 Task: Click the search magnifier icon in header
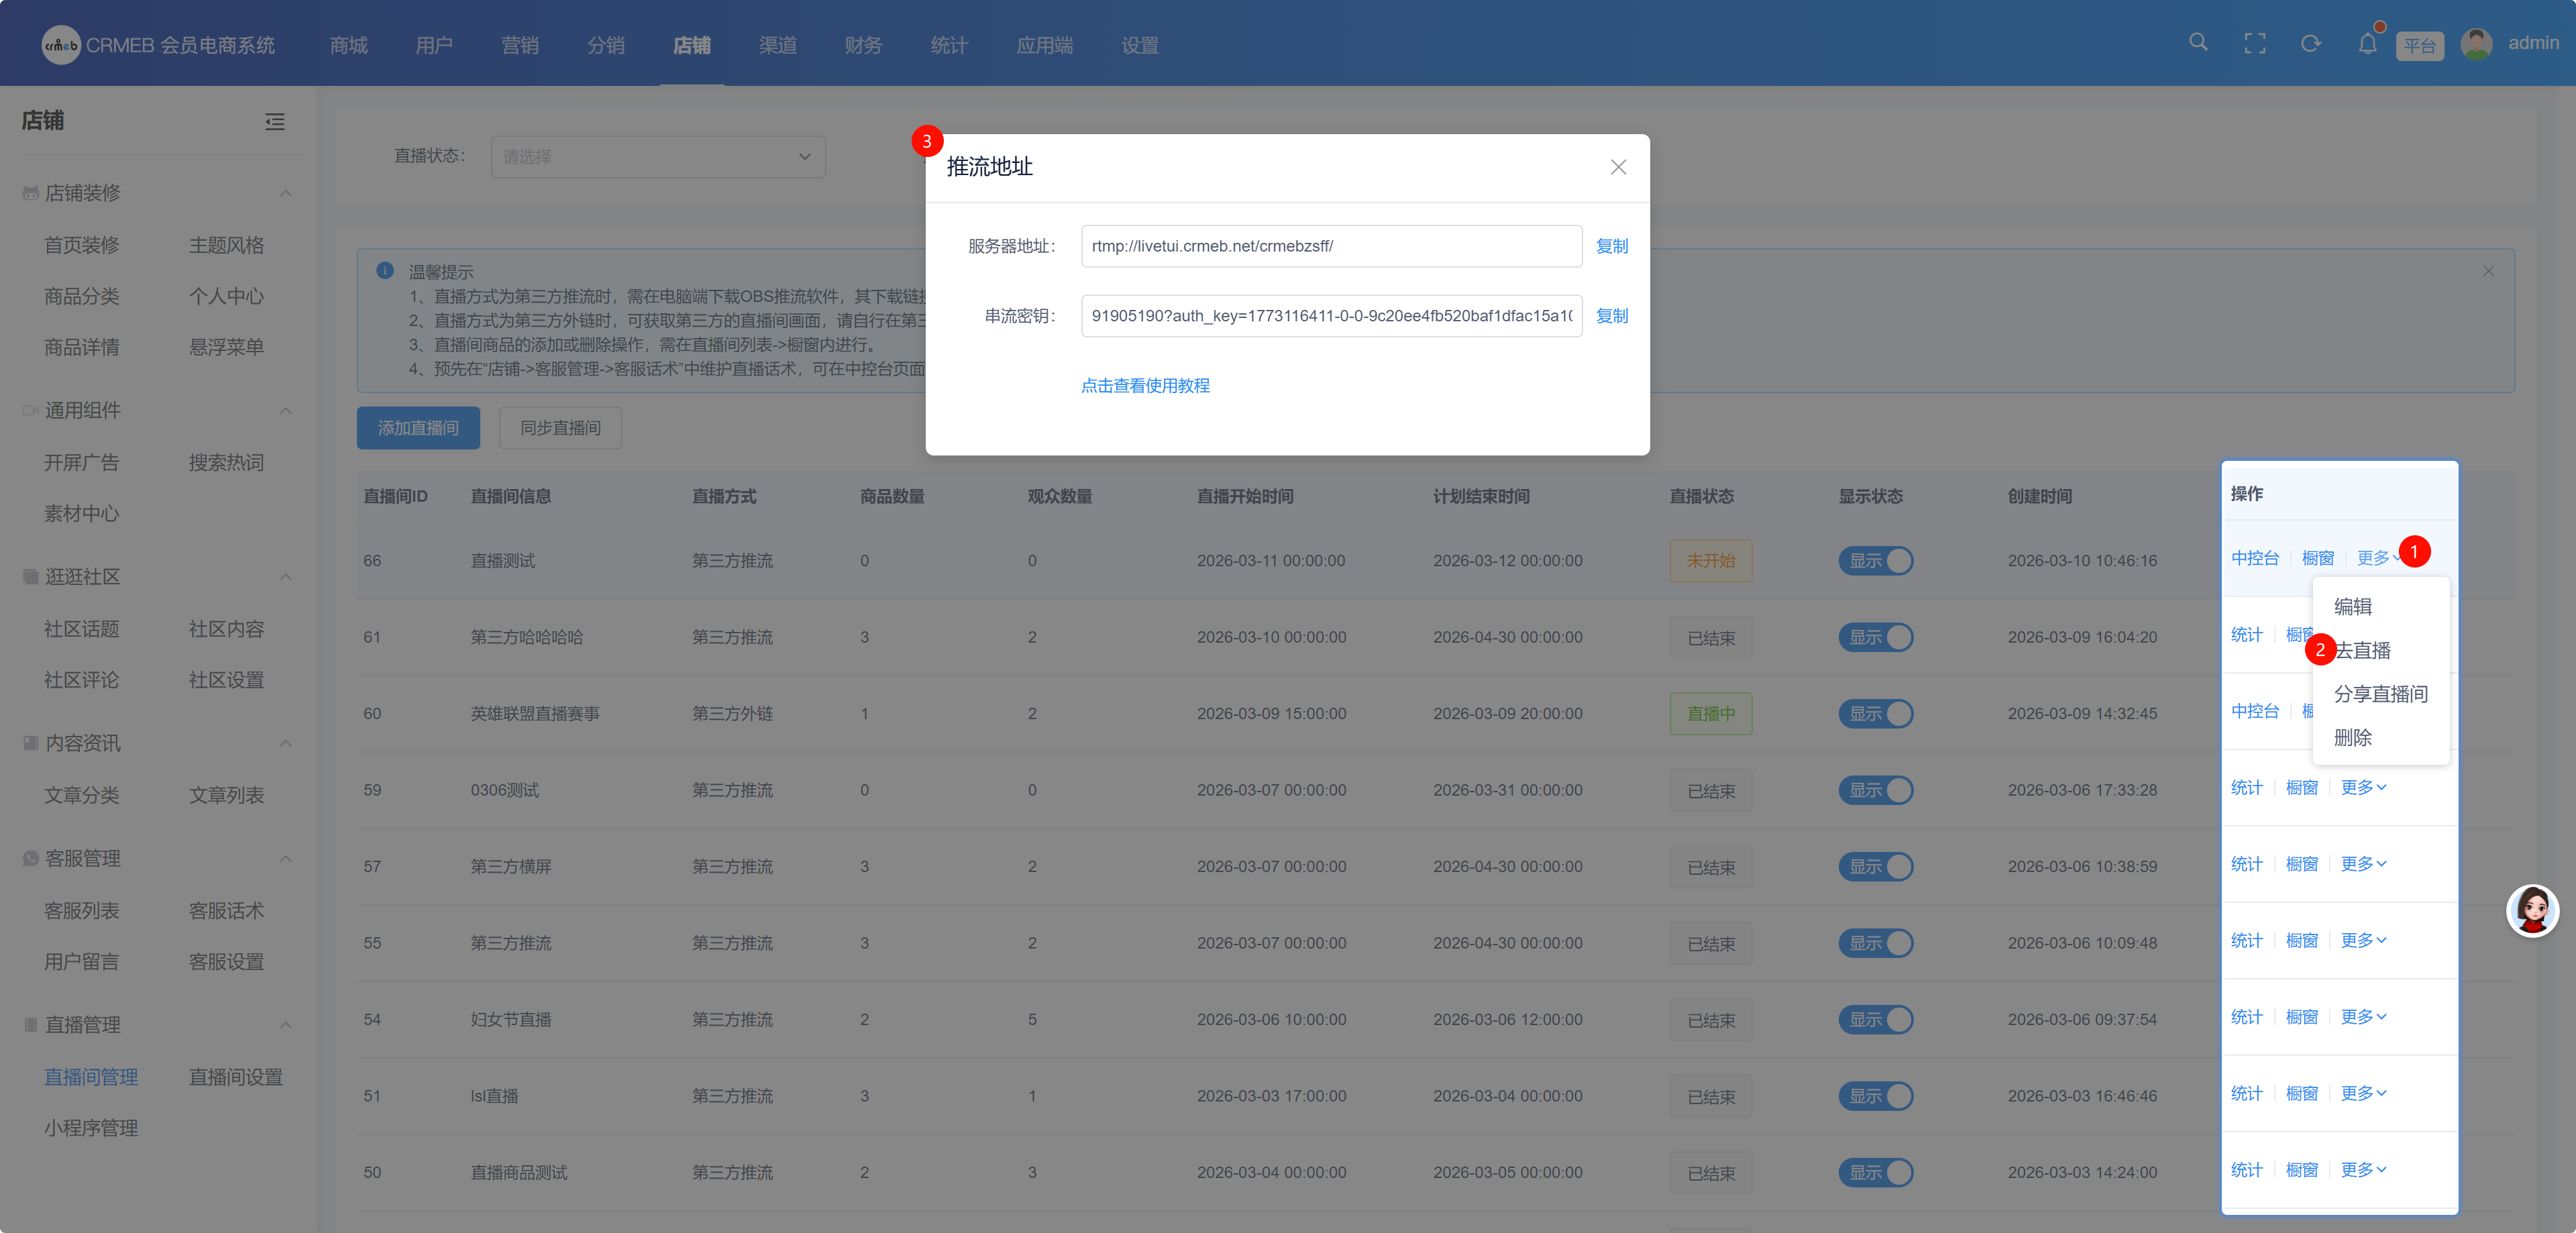[2197, 43]
